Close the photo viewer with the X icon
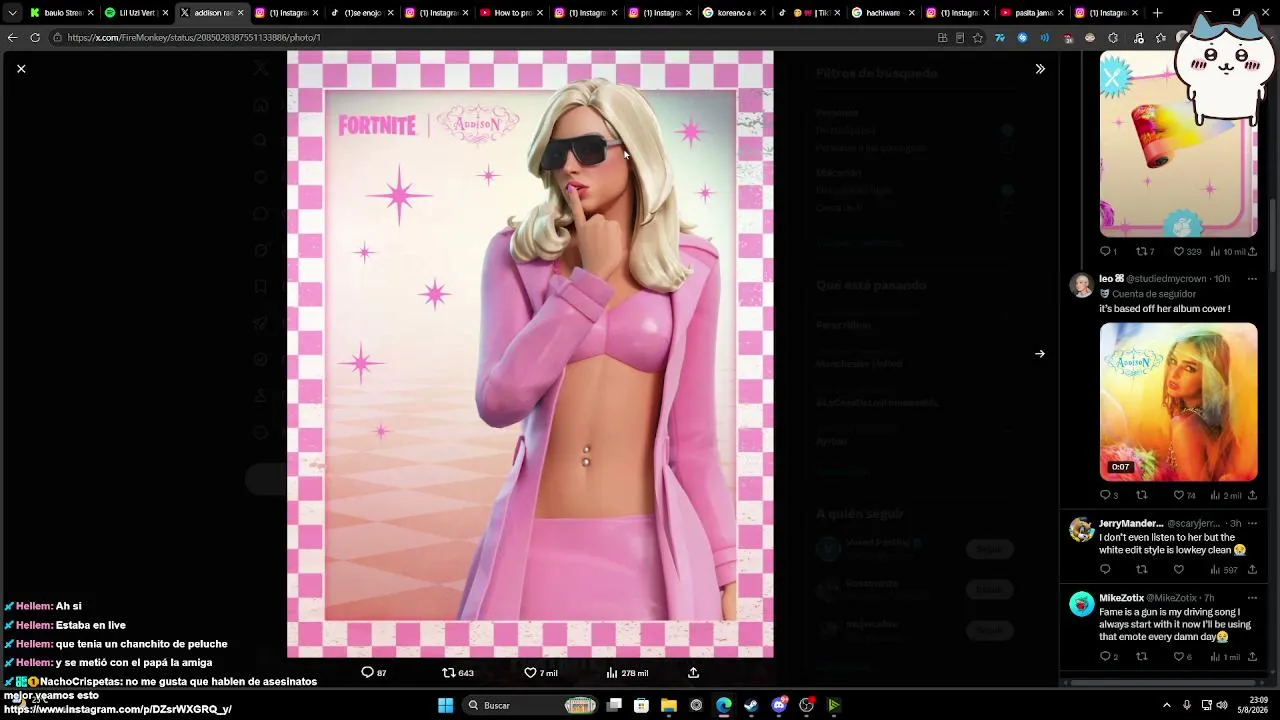The width and height of the screenshot is (1280, 720). click(x=21, y=69)
